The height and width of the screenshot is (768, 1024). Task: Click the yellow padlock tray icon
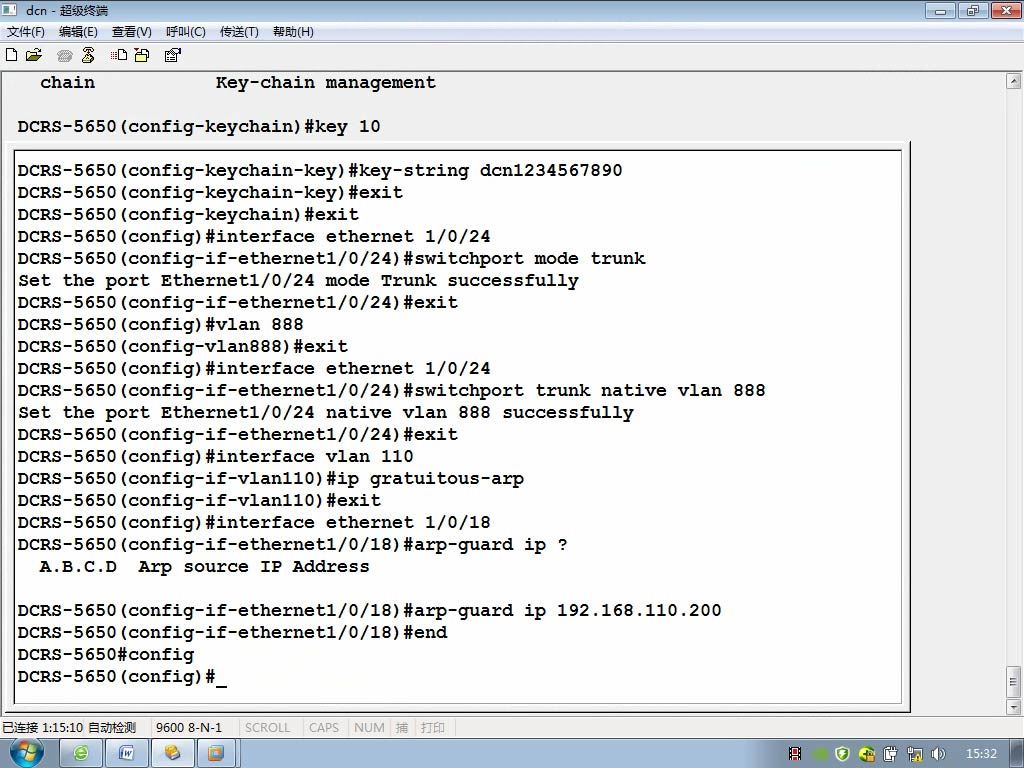coord(867,754)
